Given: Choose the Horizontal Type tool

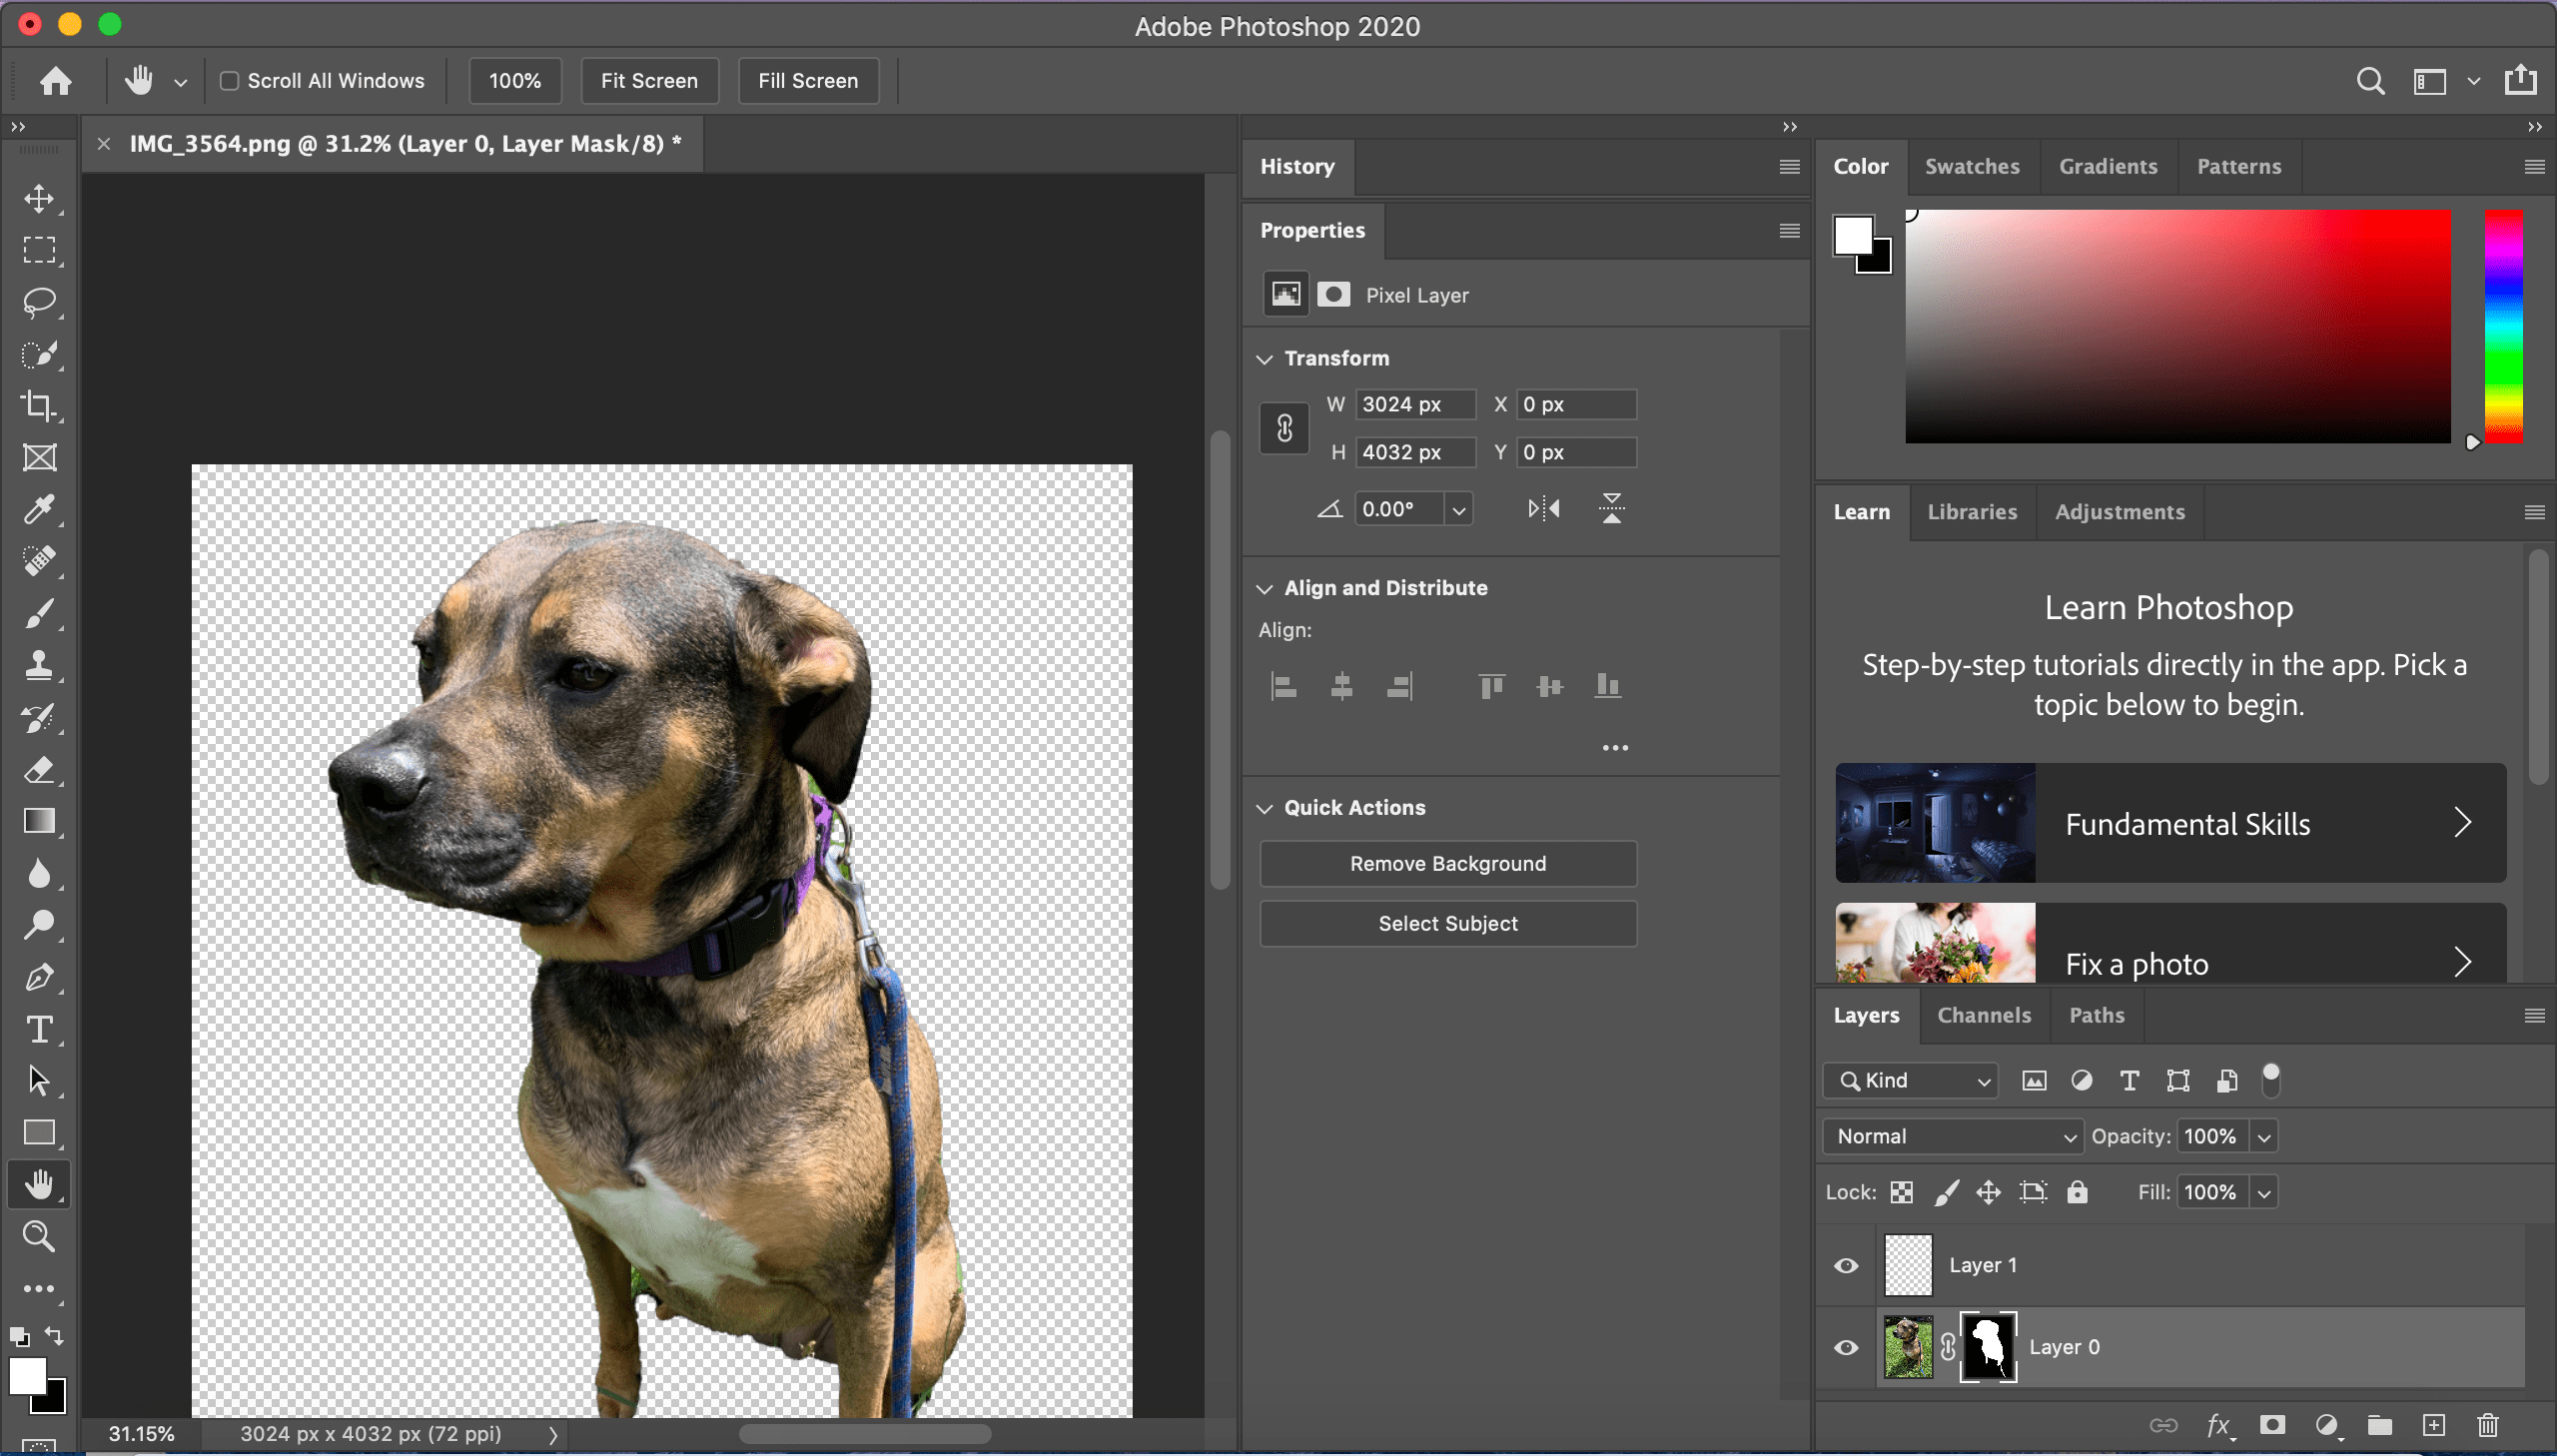Looking at the screenshot, I should coord(39,1029).
